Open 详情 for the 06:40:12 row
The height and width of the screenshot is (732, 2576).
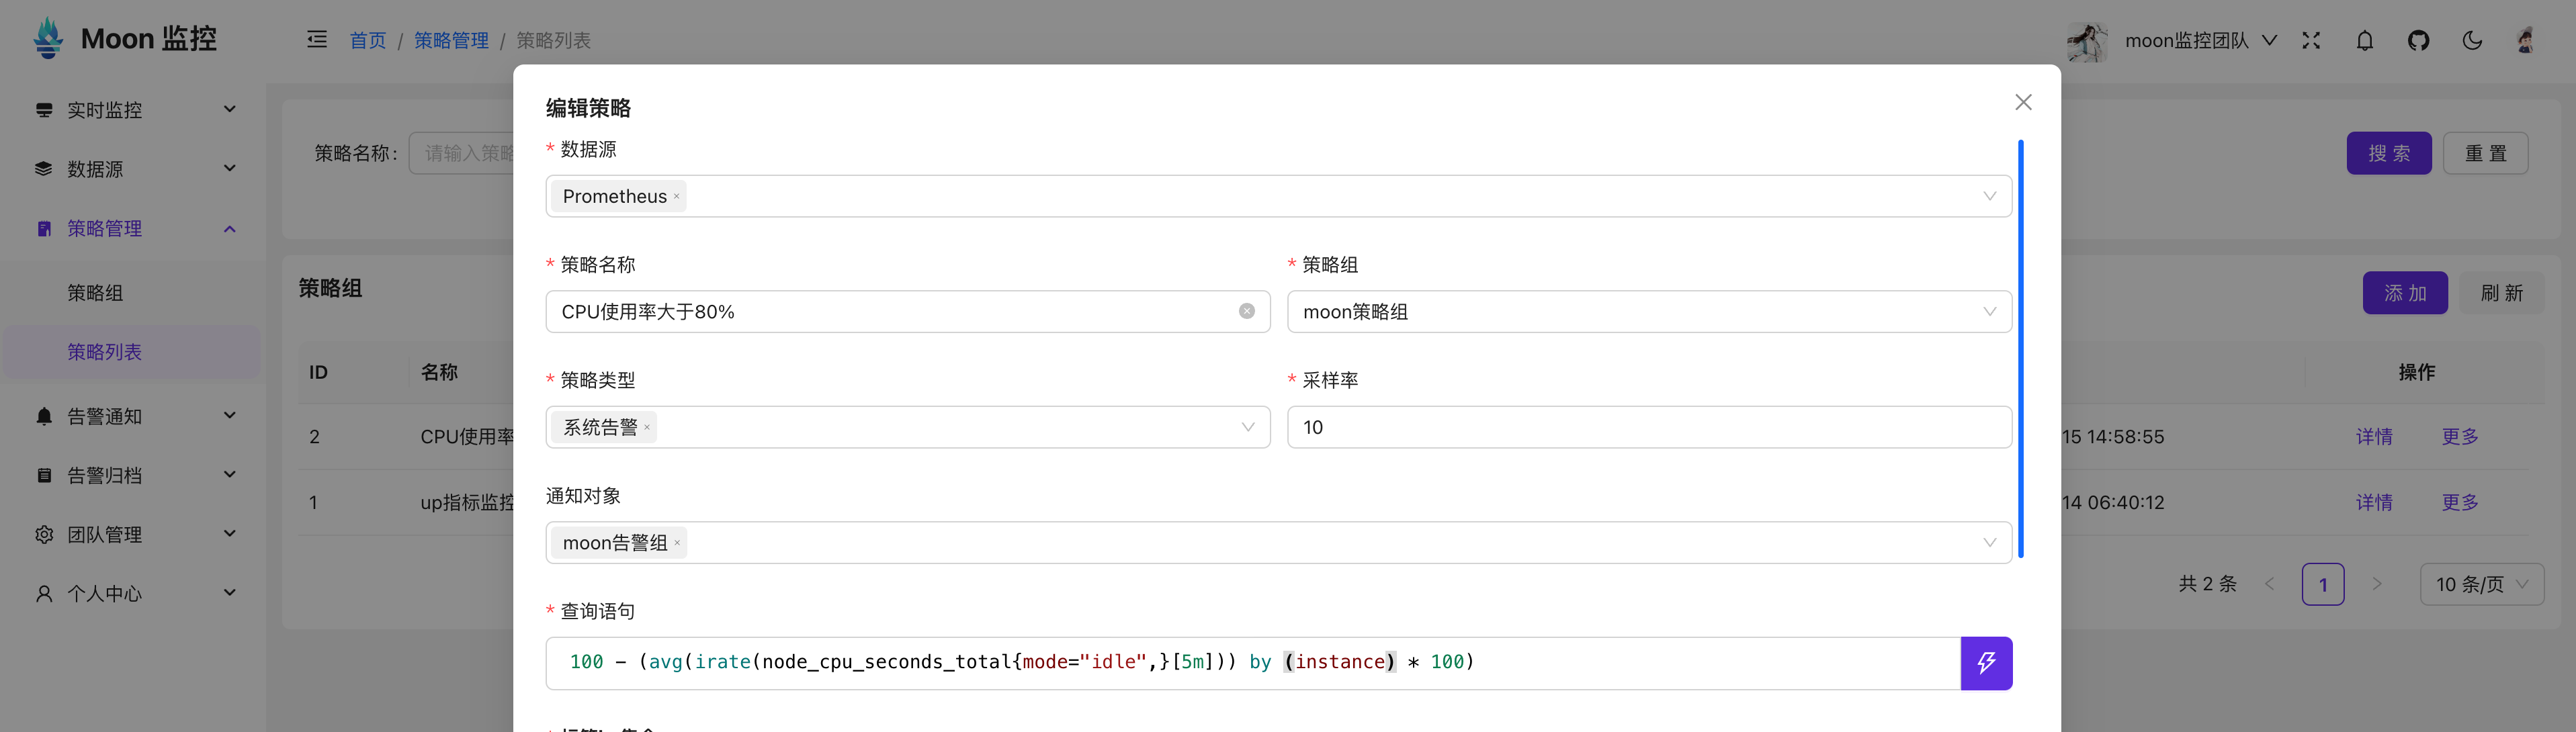point(2374,503)
